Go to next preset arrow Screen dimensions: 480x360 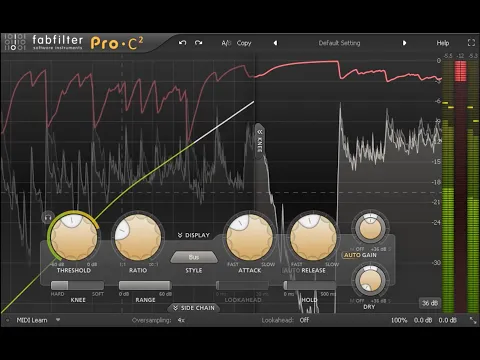[404, 43]
